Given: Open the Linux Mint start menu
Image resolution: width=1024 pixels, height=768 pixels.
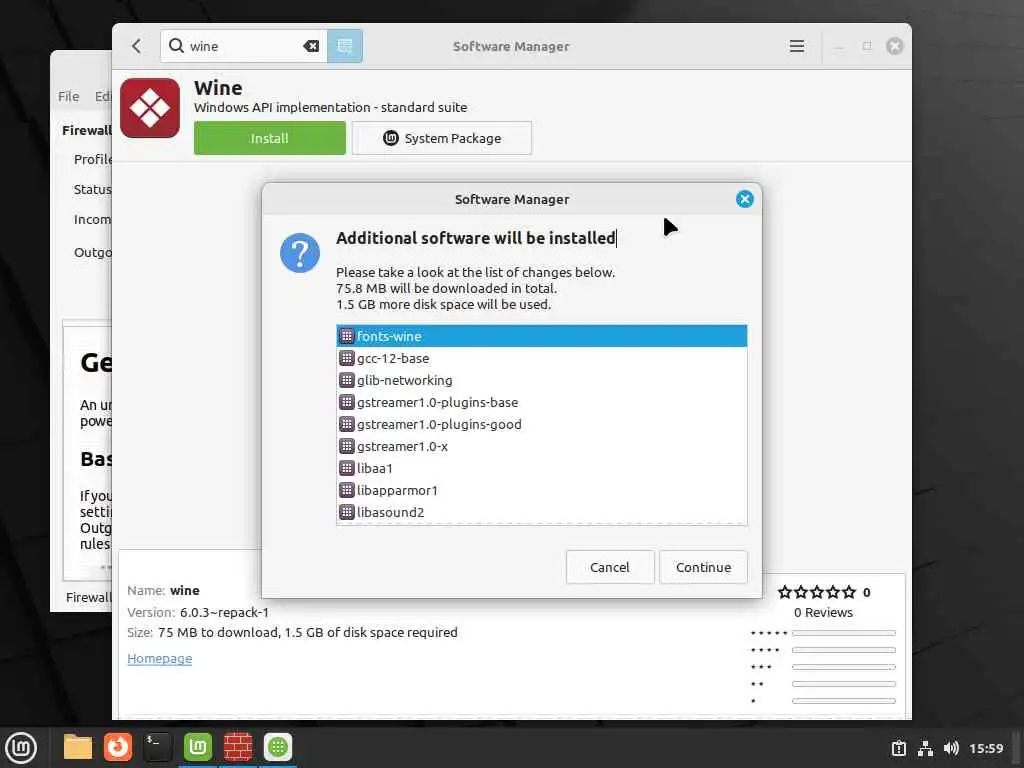Looking at the screenshot, I should tap(21, 747).
